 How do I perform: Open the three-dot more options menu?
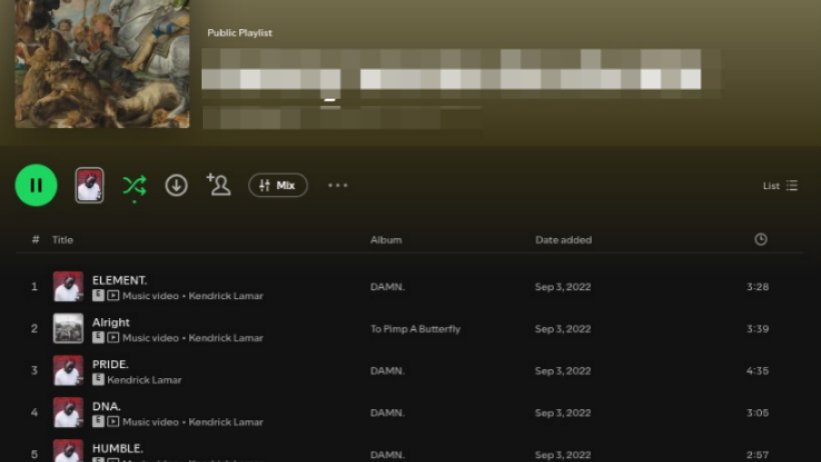coord(338,185)
